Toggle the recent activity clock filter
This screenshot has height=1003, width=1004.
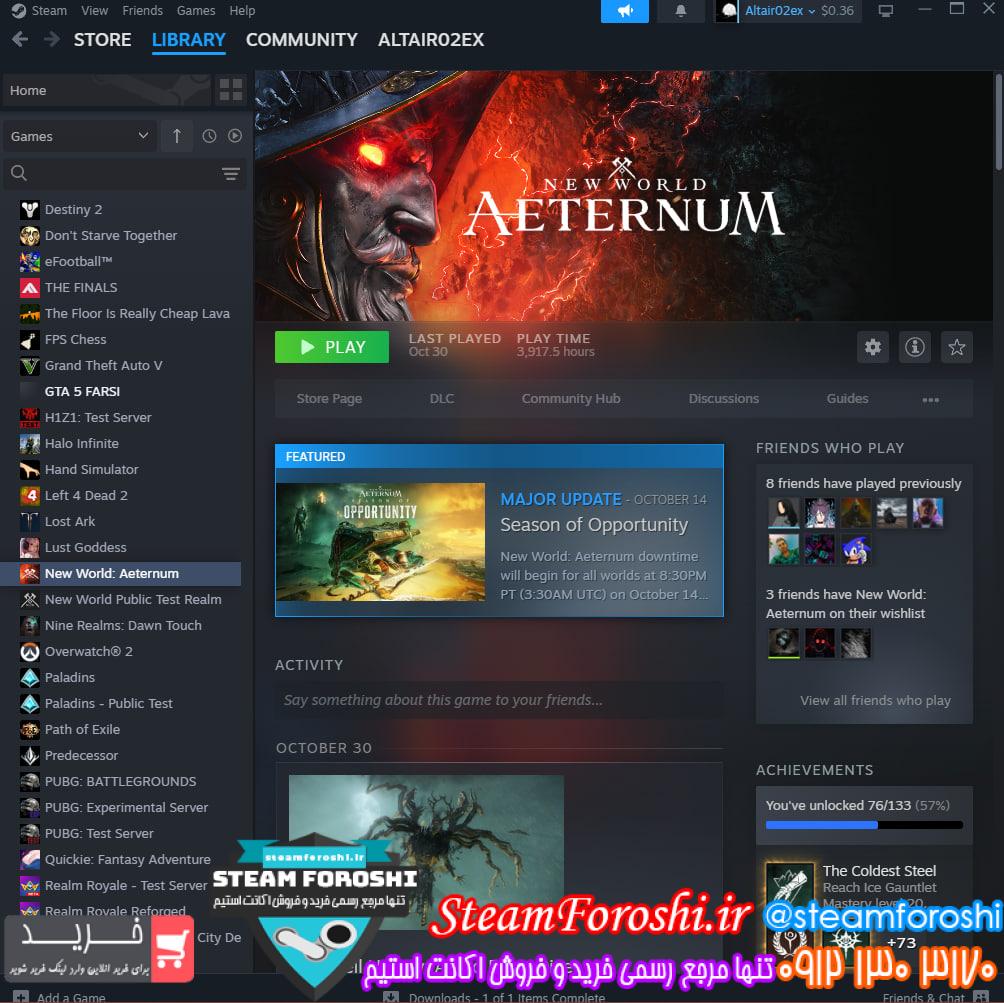[209, 136]
